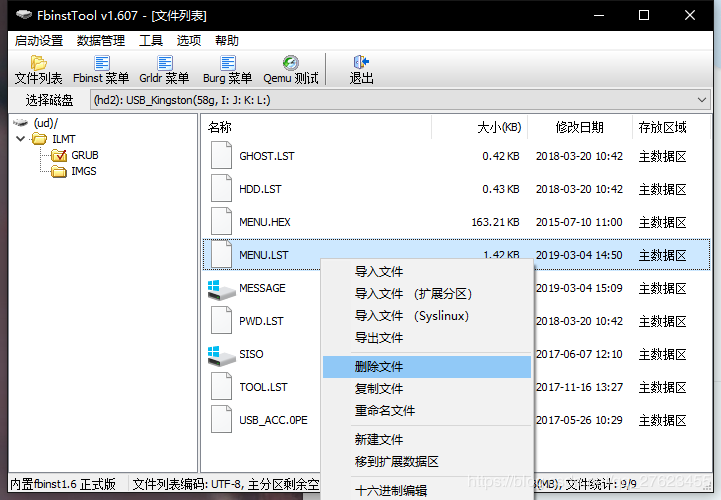
Task: Choose 移到扩展数据区 from context menu
Action: point(427,461)
